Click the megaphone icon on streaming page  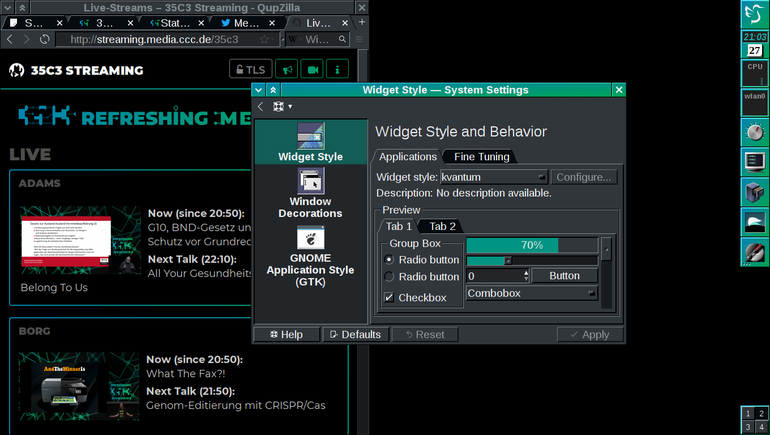click(x=287, y=69)
